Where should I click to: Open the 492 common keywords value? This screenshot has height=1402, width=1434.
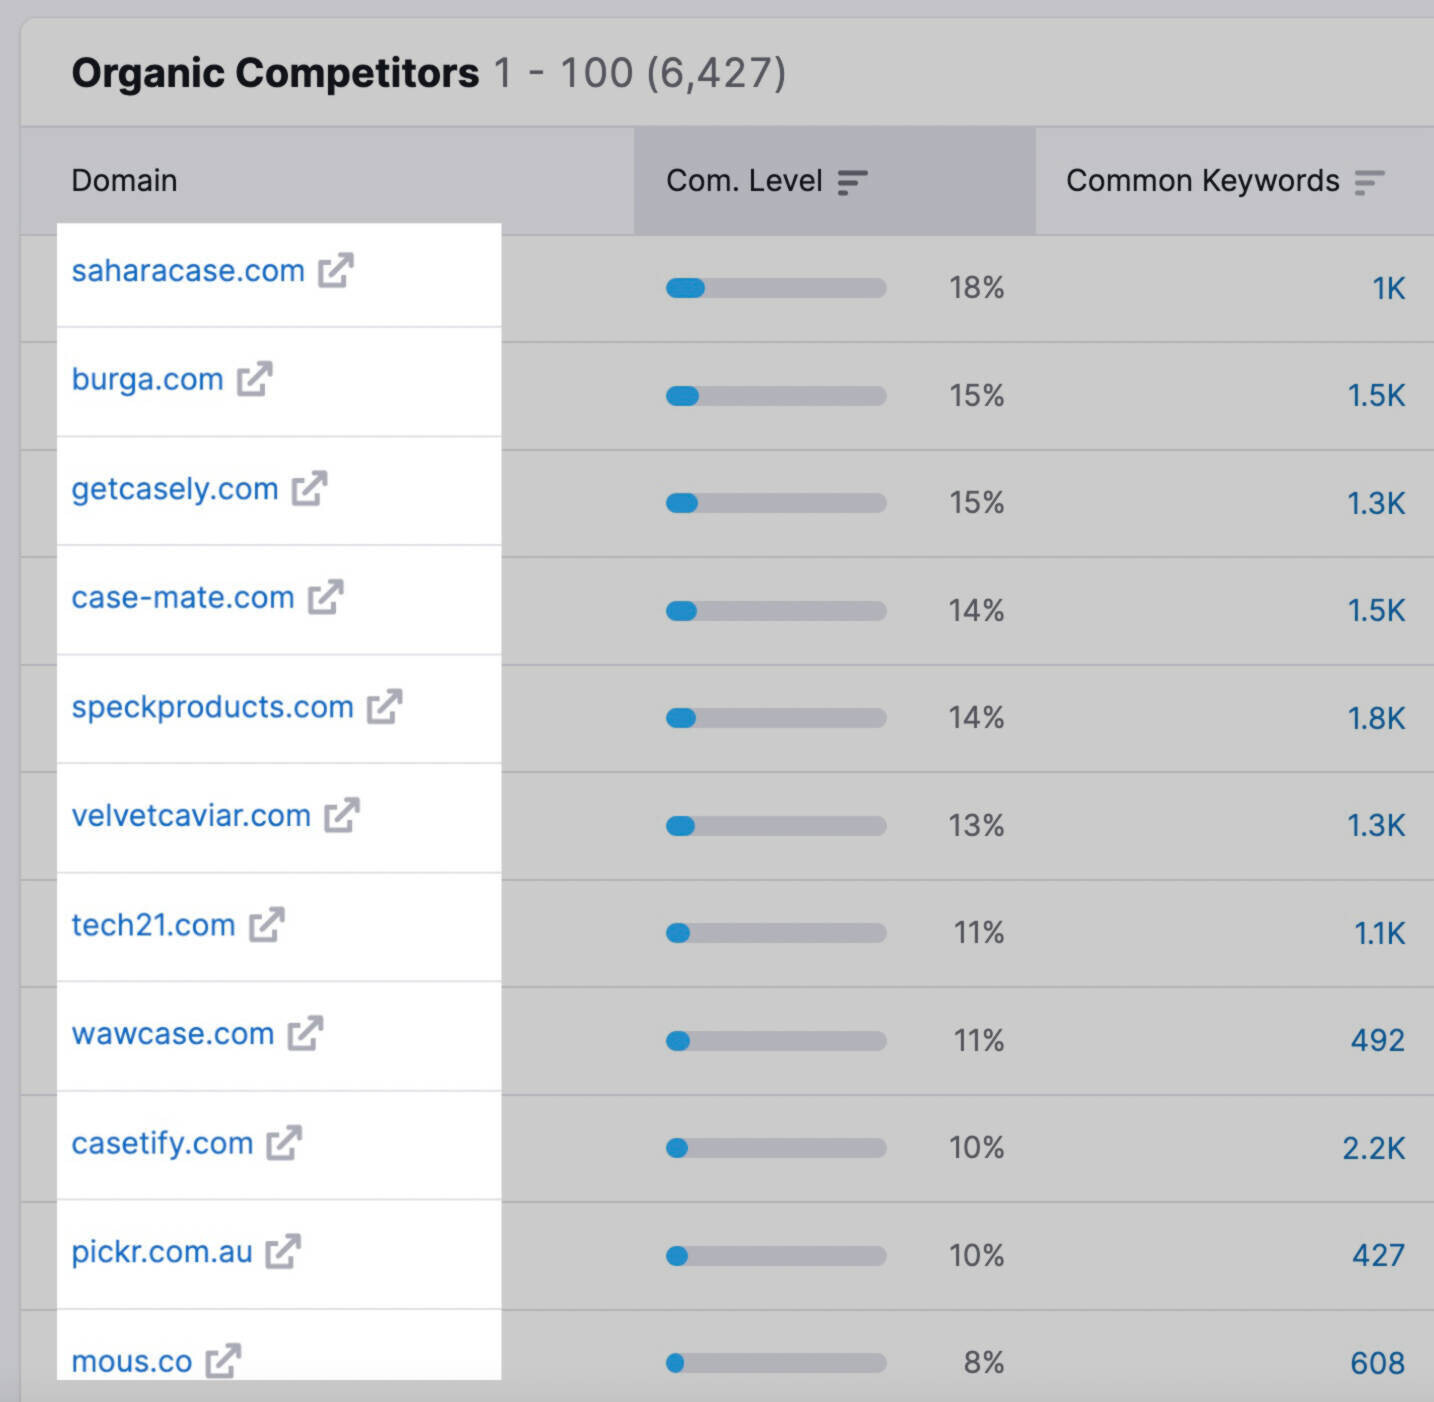(1378, 1040)
